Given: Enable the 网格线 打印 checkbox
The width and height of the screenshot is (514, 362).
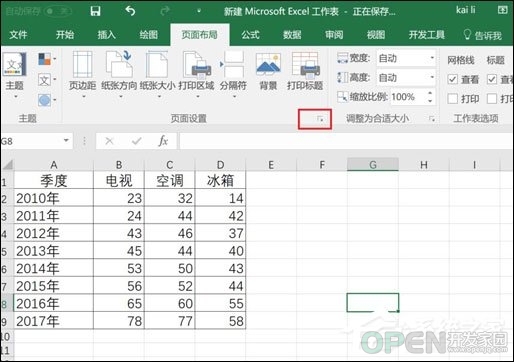Looking at the screenshot, I should pos(452,99).
